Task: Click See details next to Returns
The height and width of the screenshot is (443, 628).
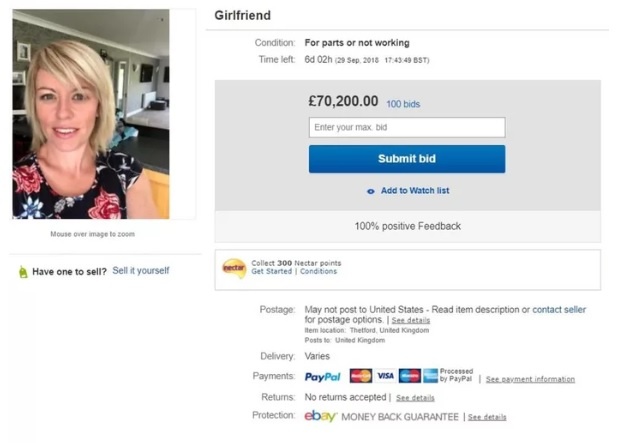Action: pos(415,398)
